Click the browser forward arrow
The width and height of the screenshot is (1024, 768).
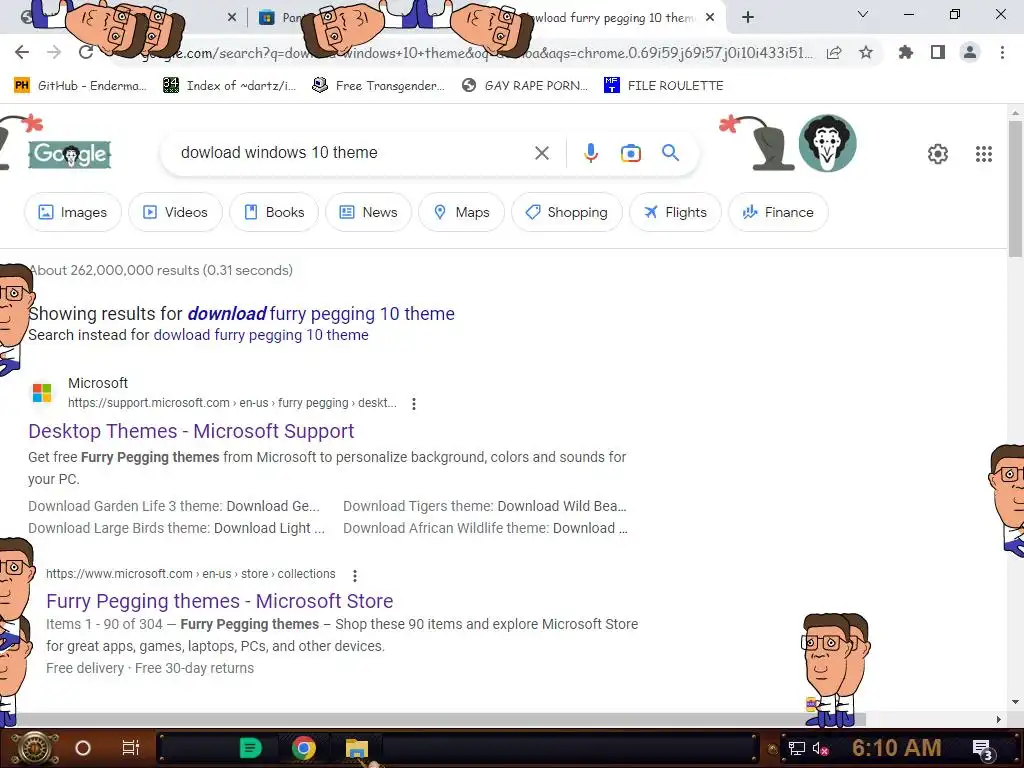pos(54,52)
